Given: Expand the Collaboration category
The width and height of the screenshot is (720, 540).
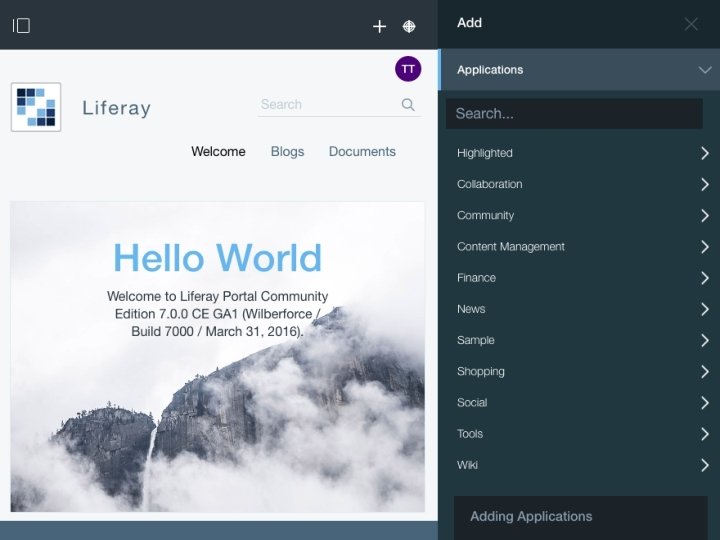Looking at the screenshot, I should 582,184.
